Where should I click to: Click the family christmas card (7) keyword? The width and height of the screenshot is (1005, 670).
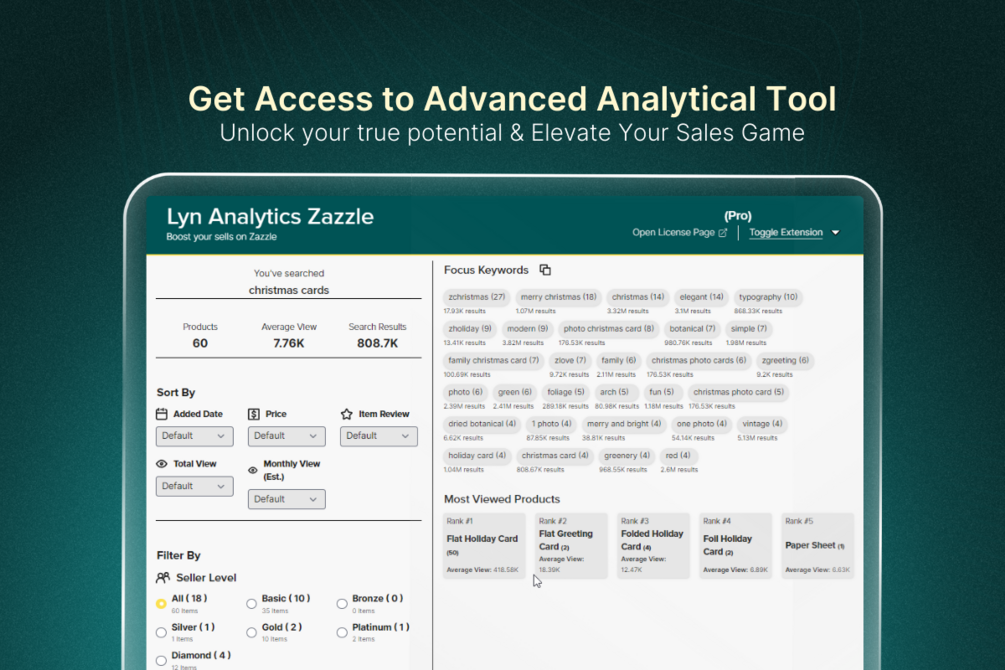494,361
